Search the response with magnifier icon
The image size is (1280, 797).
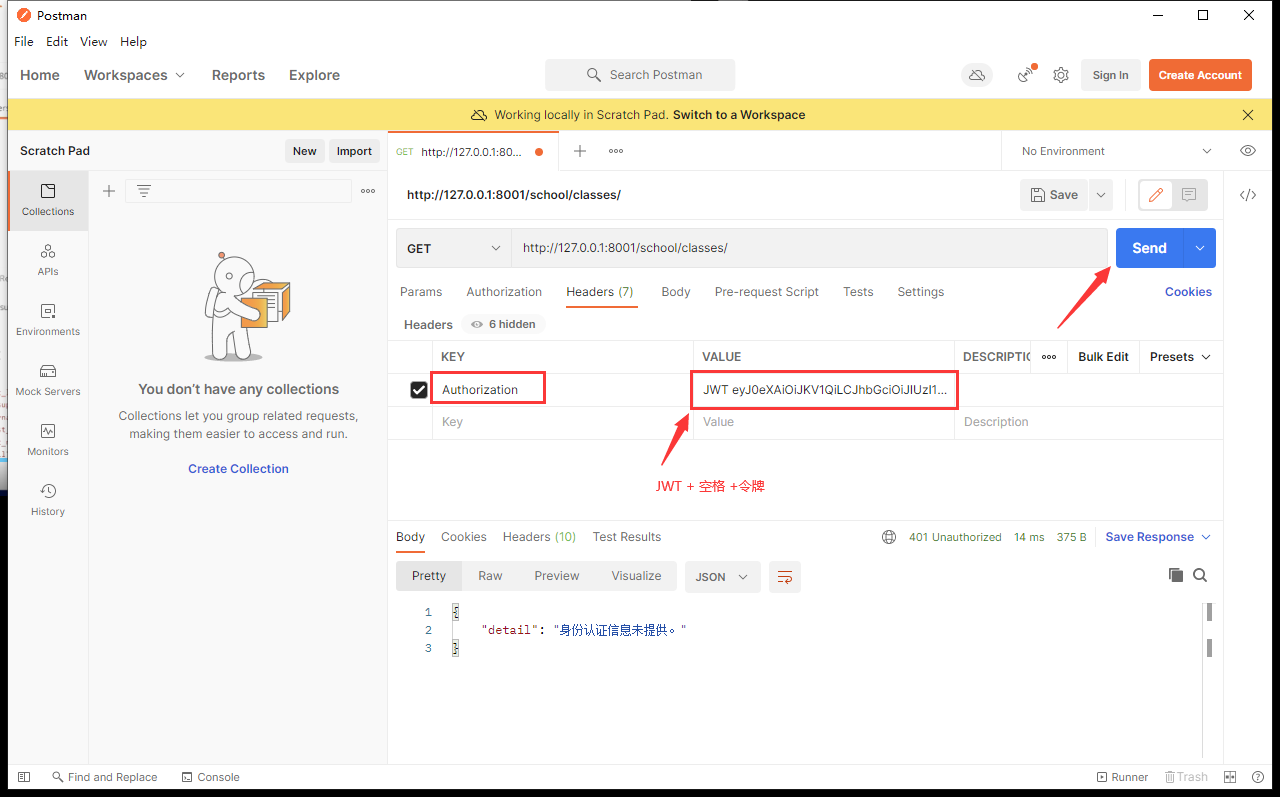[1200, 575]
